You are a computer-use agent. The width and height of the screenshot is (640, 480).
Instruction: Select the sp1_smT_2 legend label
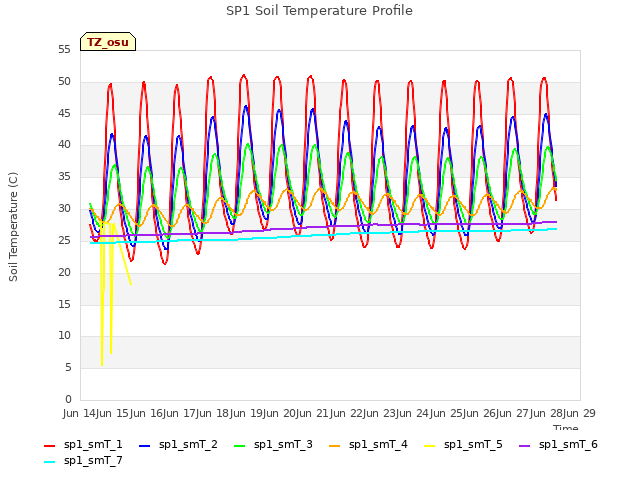point(188,445)
